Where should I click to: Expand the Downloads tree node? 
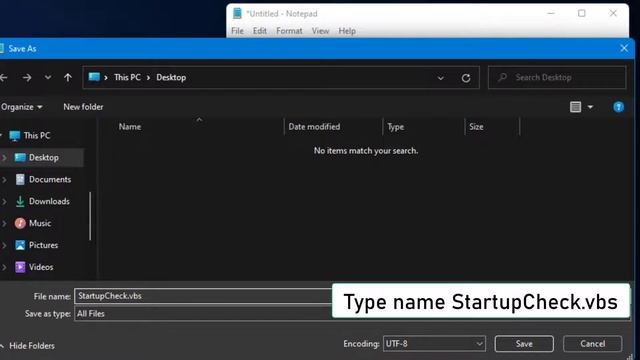tap(4, 202)
